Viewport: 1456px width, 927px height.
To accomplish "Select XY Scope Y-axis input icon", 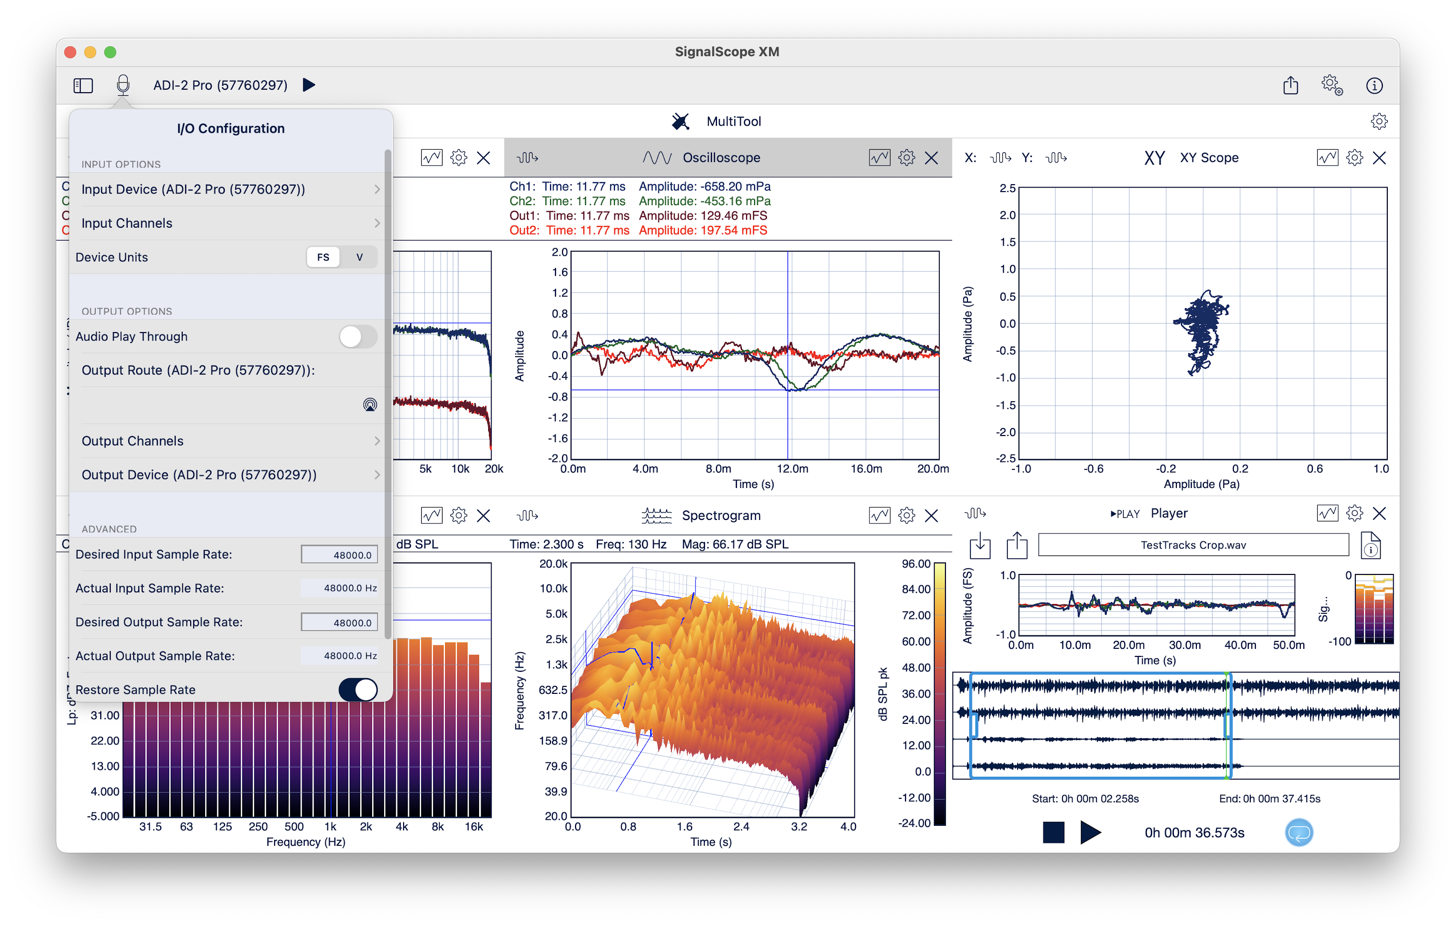I will point(1056,158).
